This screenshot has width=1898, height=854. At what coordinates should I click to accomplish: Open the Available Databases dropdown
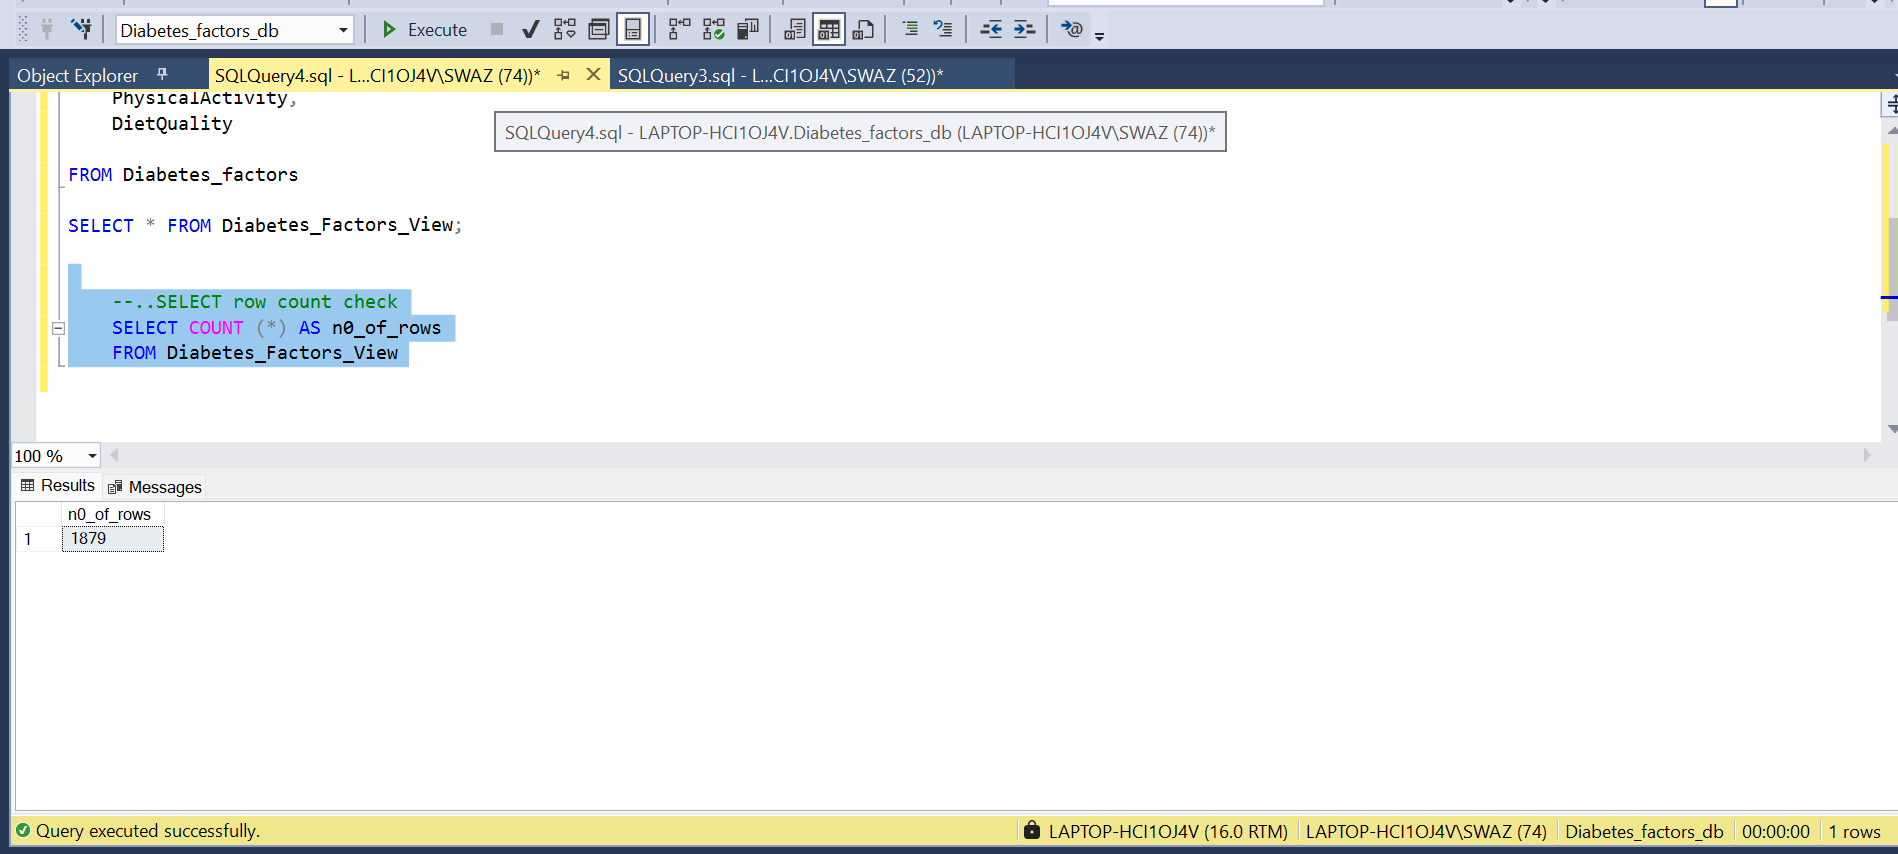[x=343, y=30]
